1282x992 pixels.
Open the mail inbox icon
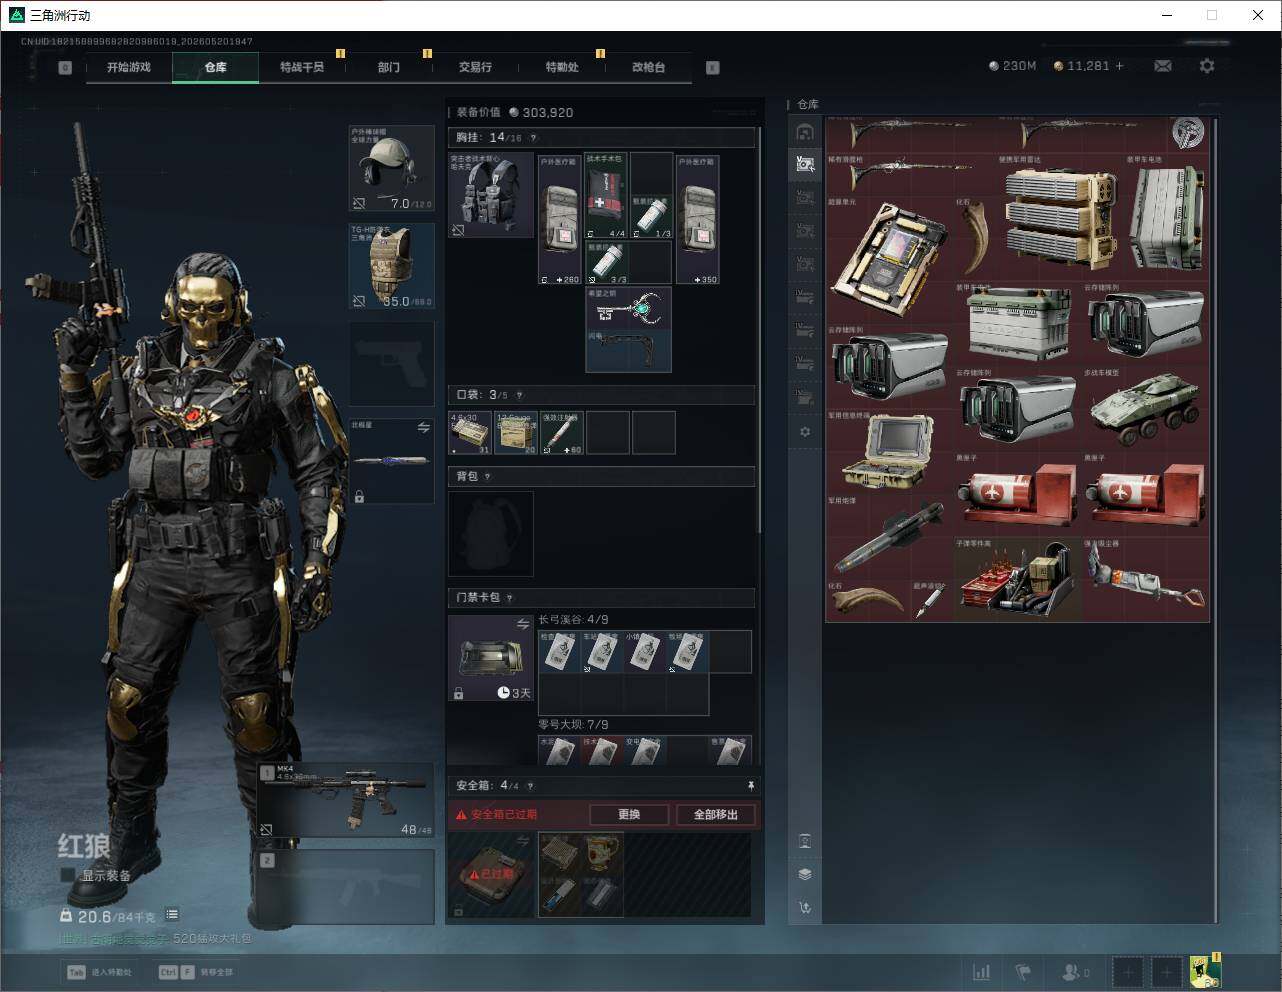1163,66
